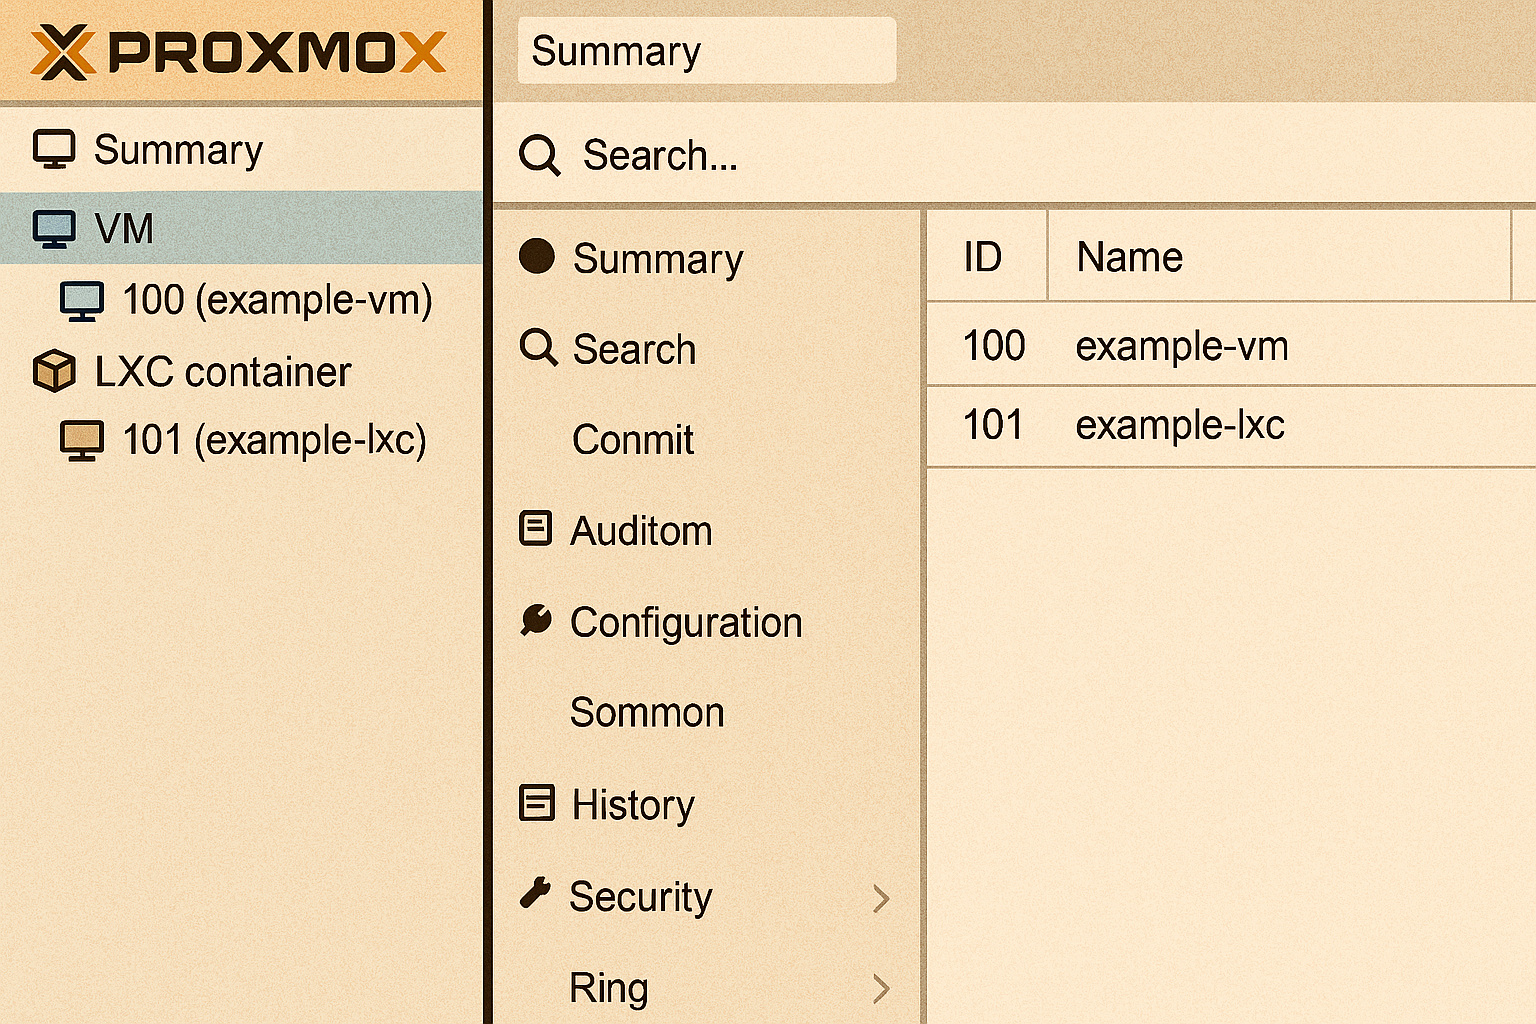
Task: Click the magnifier icon beside Search menu item
Action: point(538,347)
